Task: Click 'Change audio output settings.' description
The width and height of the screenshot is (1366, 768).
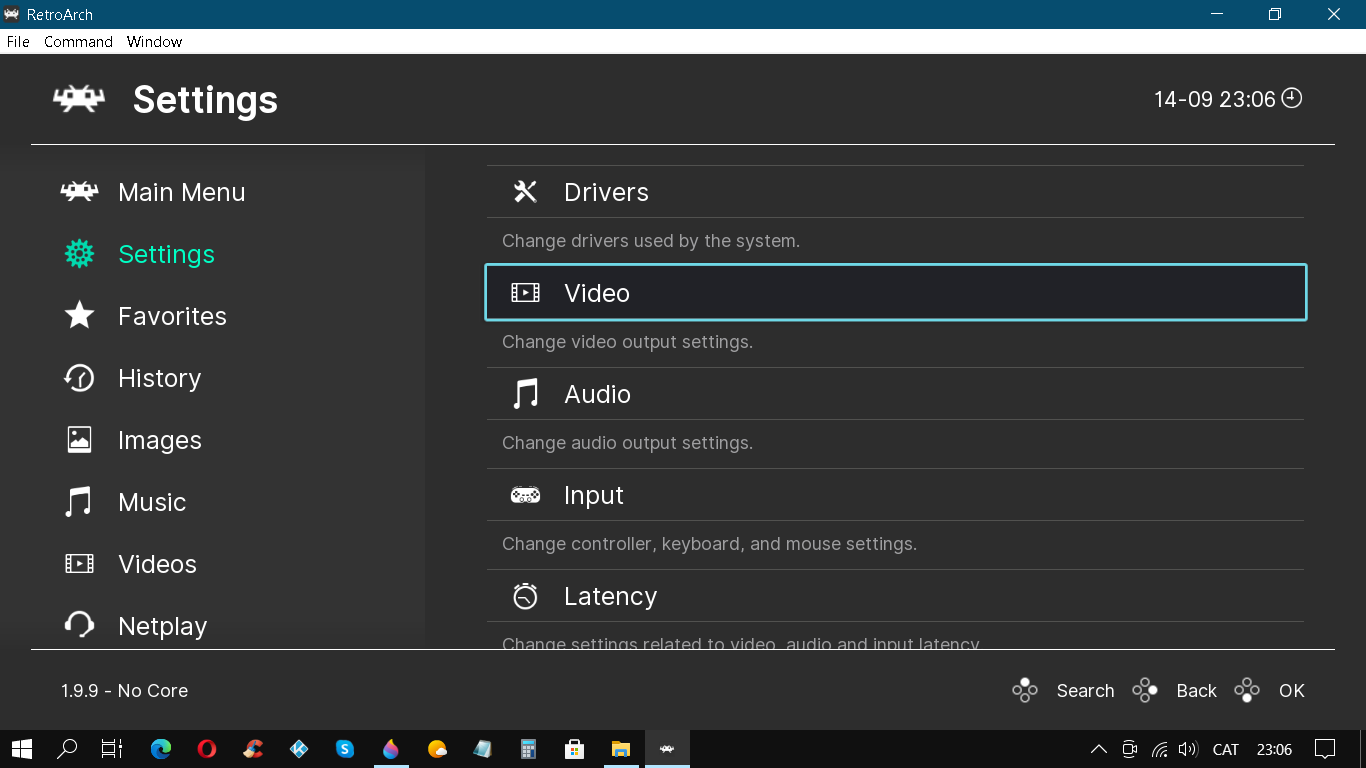Action: tap(627, 443)
